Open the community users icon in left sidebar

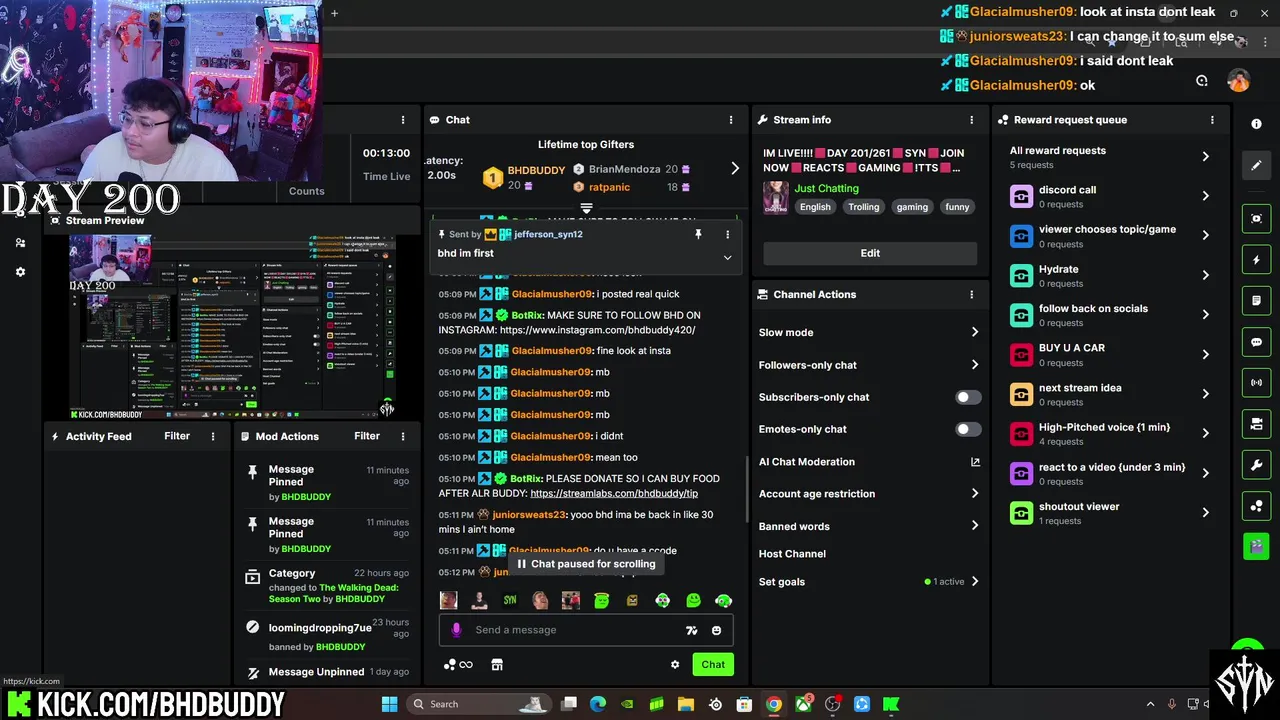click(x=20, y=242)
